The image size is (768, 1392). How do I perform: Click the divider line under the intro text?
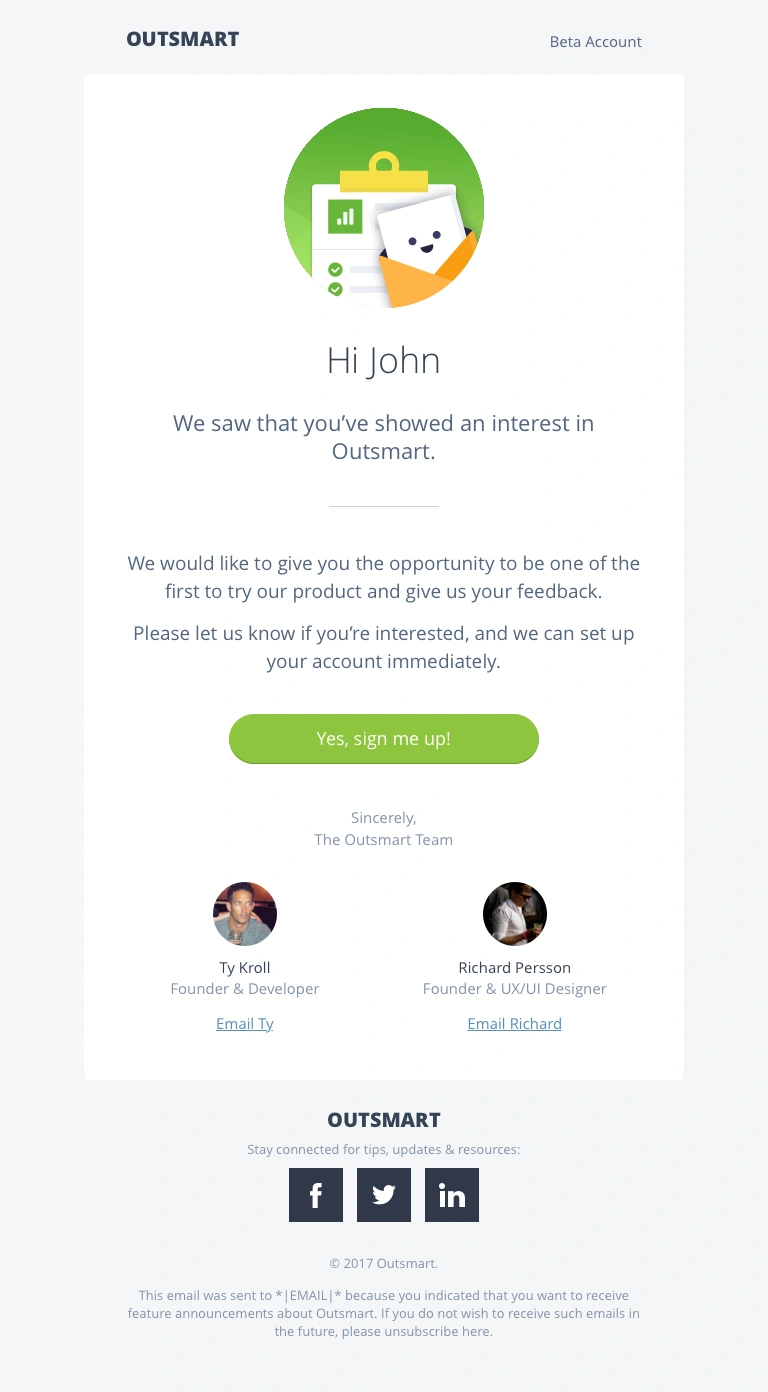coord(384,507)
